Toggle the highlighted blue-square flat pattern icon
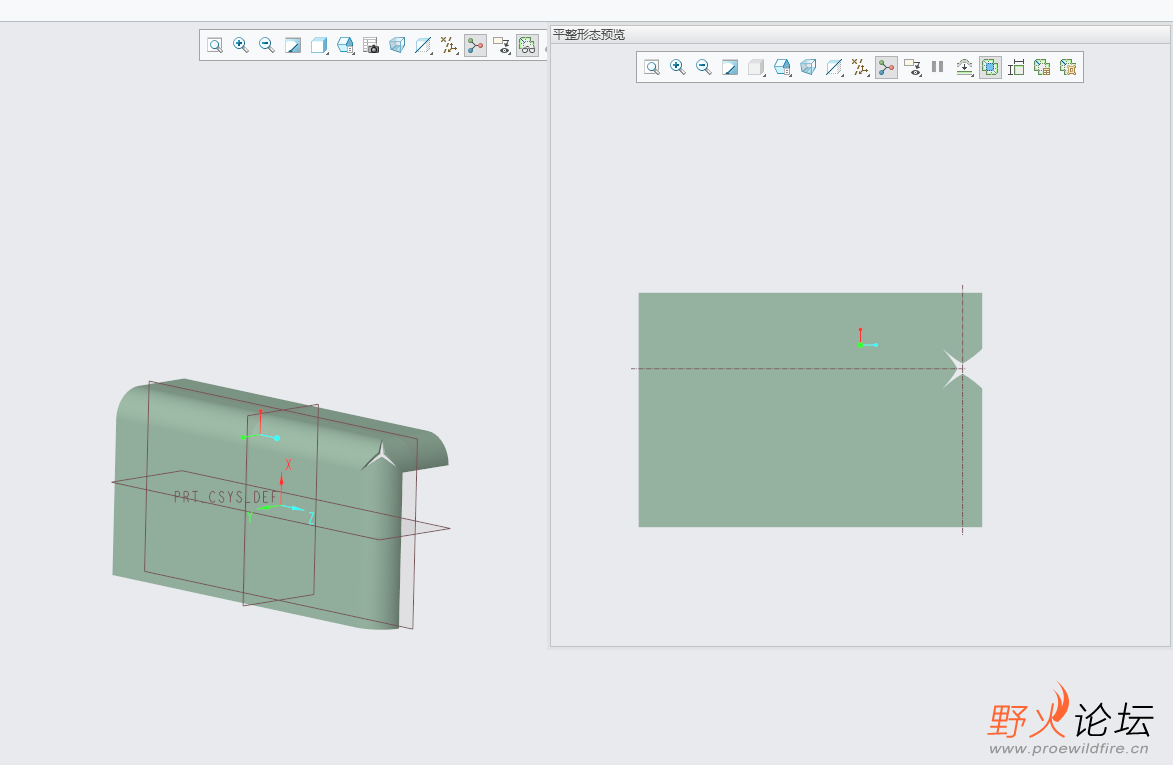This screenshot has height=765, width=1173. (990, 67)
